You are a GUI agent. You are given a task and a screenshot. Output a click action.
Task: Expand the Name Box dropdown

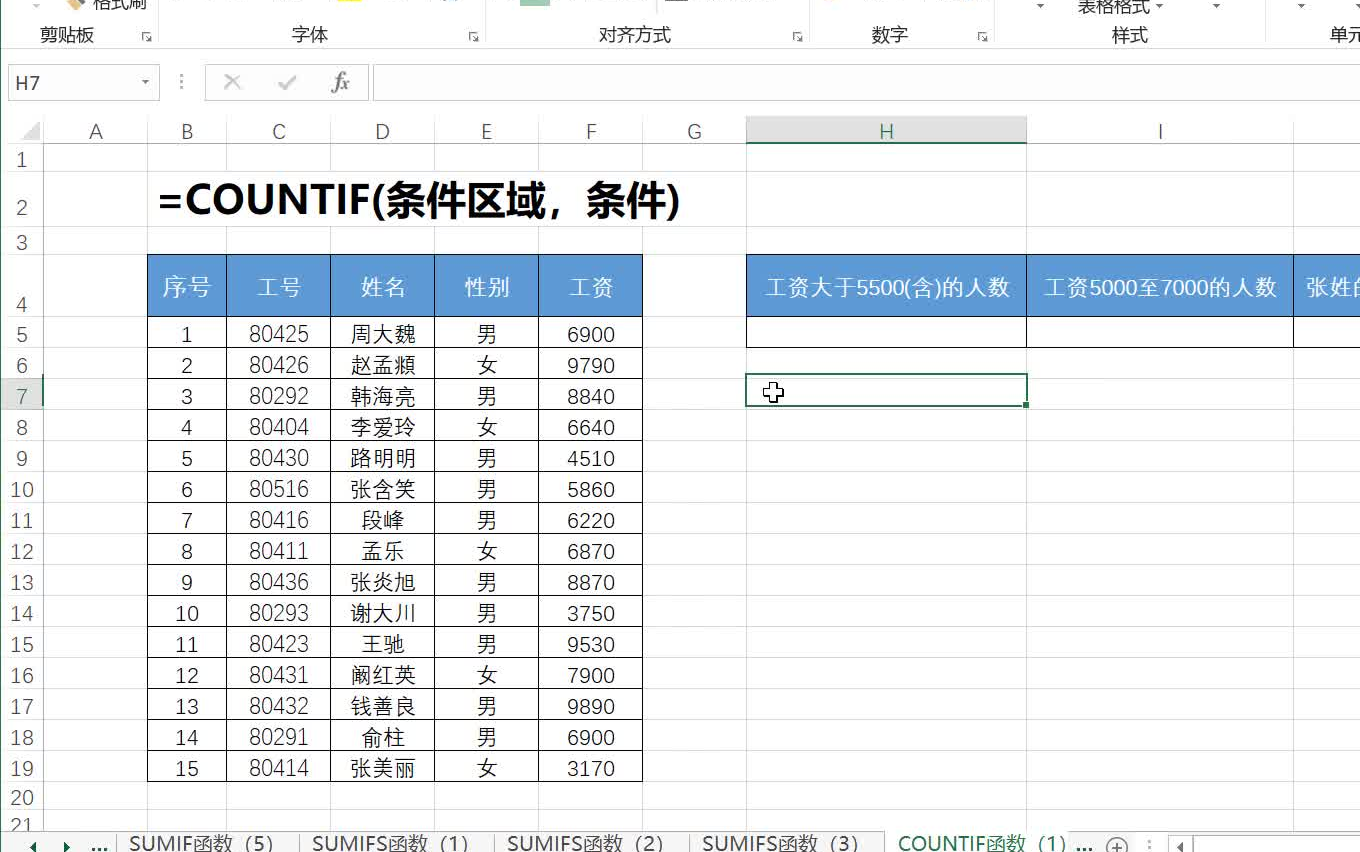pyautogui.click(x=146, y=83)
